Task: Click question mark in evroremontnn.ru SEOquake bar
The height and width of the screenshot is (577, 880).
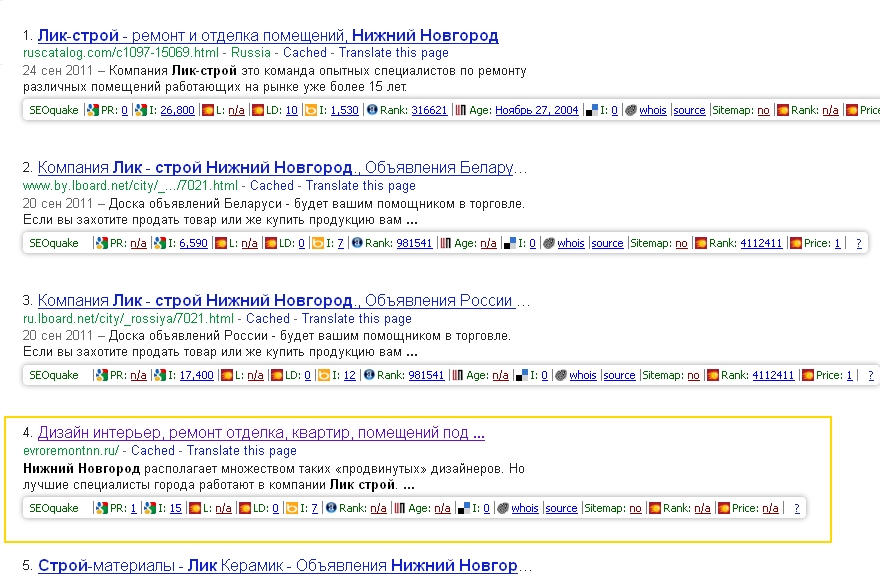Action: click(x=797, y=509)
